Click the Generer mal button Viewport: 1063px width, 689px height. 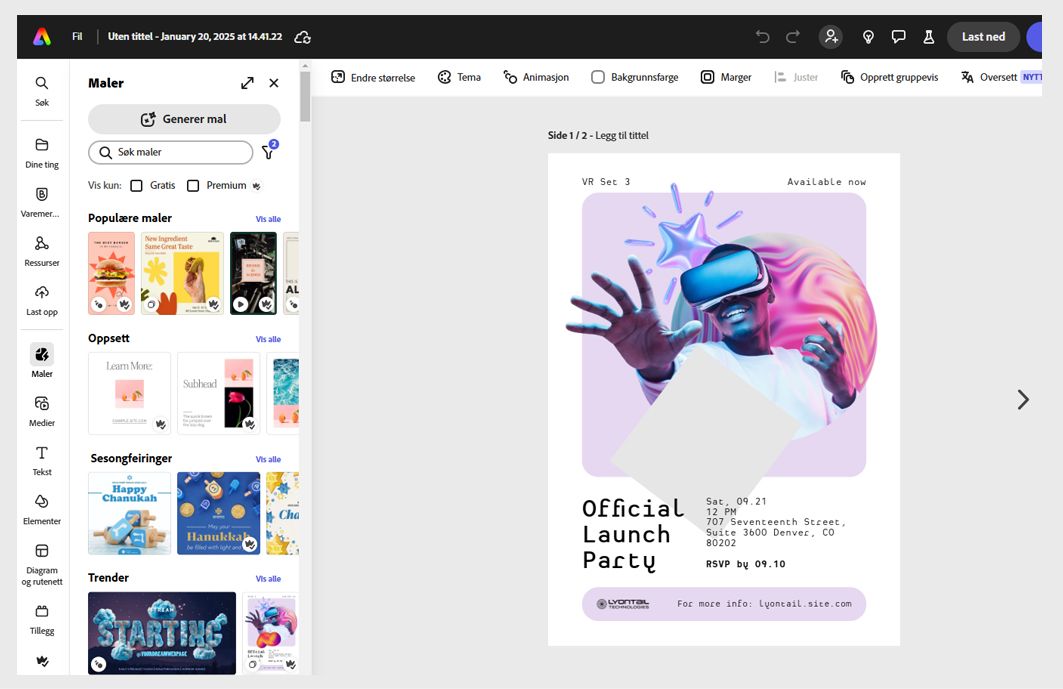[x=183, y=121]
